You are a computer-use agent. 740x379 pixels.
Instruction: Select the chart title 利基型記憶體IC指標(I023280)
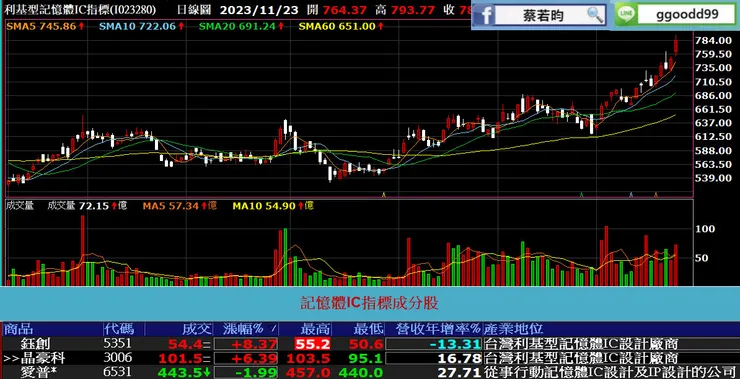pyautogui.click(x=79, y=9)
